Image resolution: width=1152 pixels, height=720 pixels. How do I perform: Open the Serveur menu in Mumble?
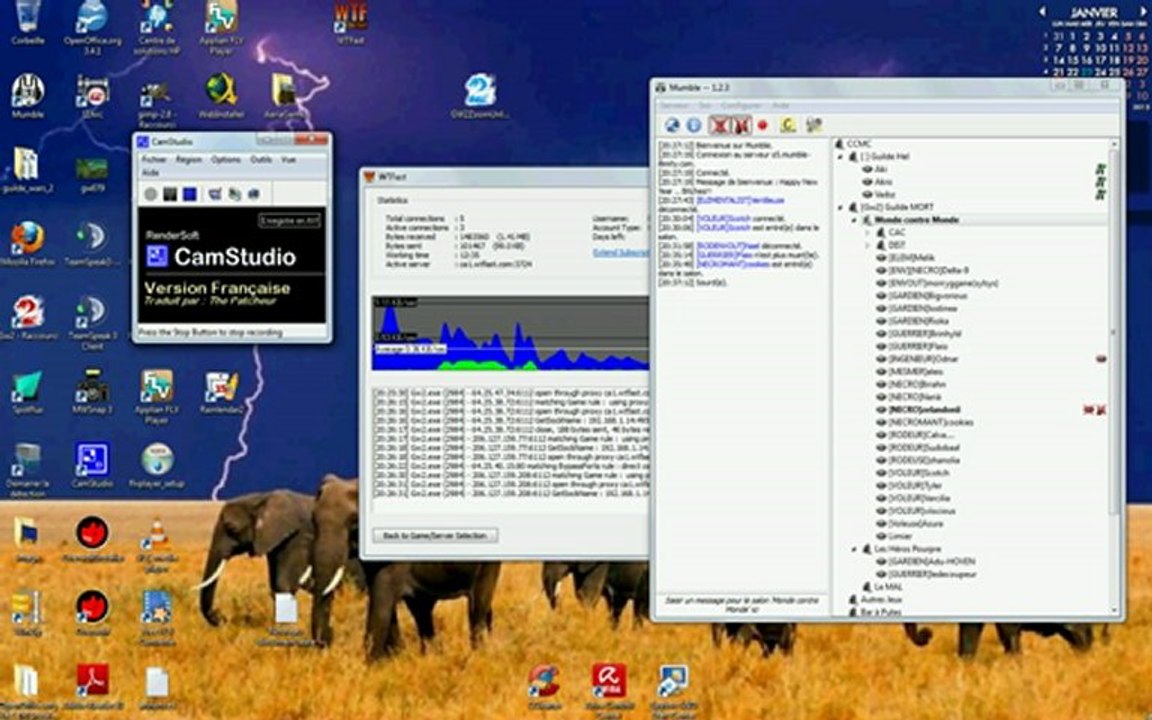coord(674,106)
